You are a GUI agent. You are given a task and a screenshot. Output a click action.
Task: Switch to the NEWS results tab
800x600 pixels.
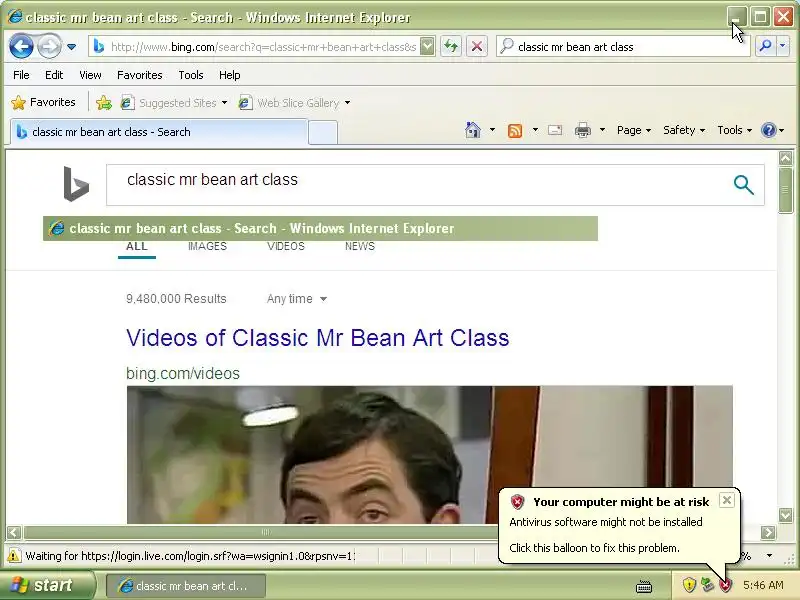360,246
